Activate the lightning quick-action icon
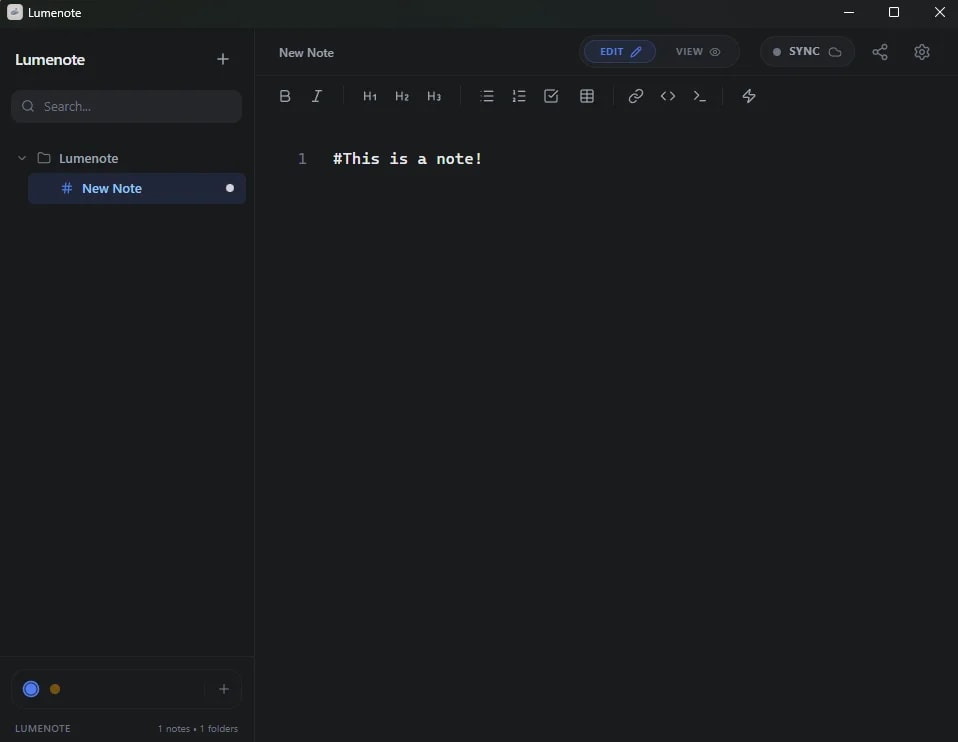958x742 pixels. coord(749,95)
